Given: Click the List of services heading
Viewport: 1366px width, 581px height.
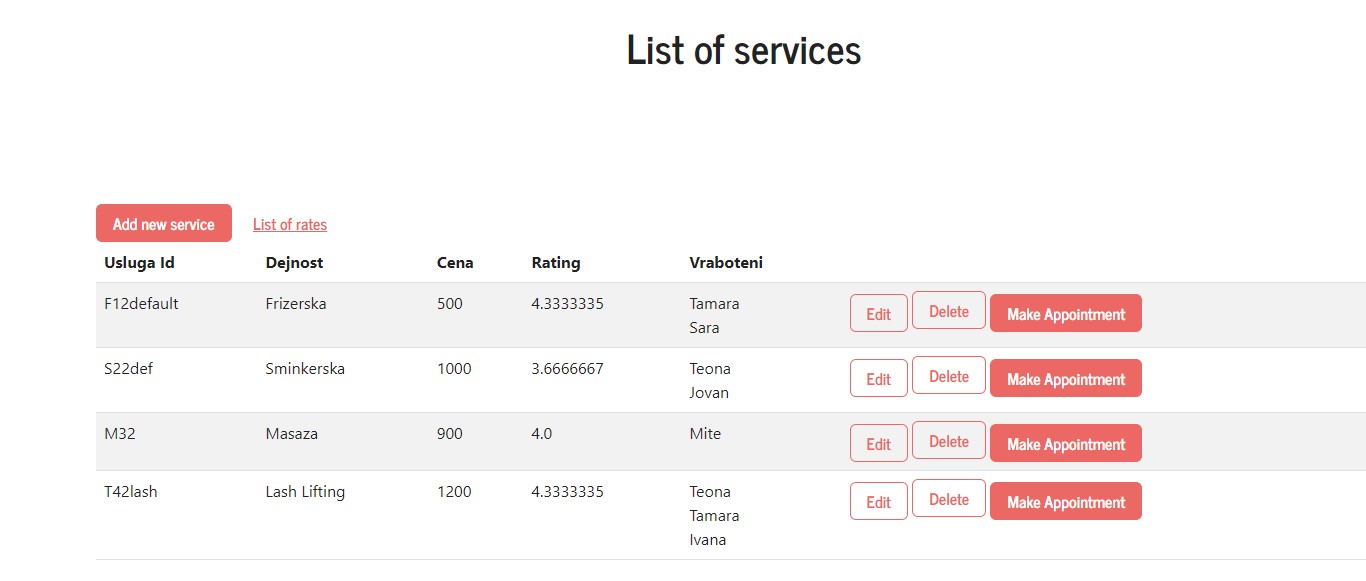Looking at the screenshot, I should pyautogui.click(x=743, y=50).
